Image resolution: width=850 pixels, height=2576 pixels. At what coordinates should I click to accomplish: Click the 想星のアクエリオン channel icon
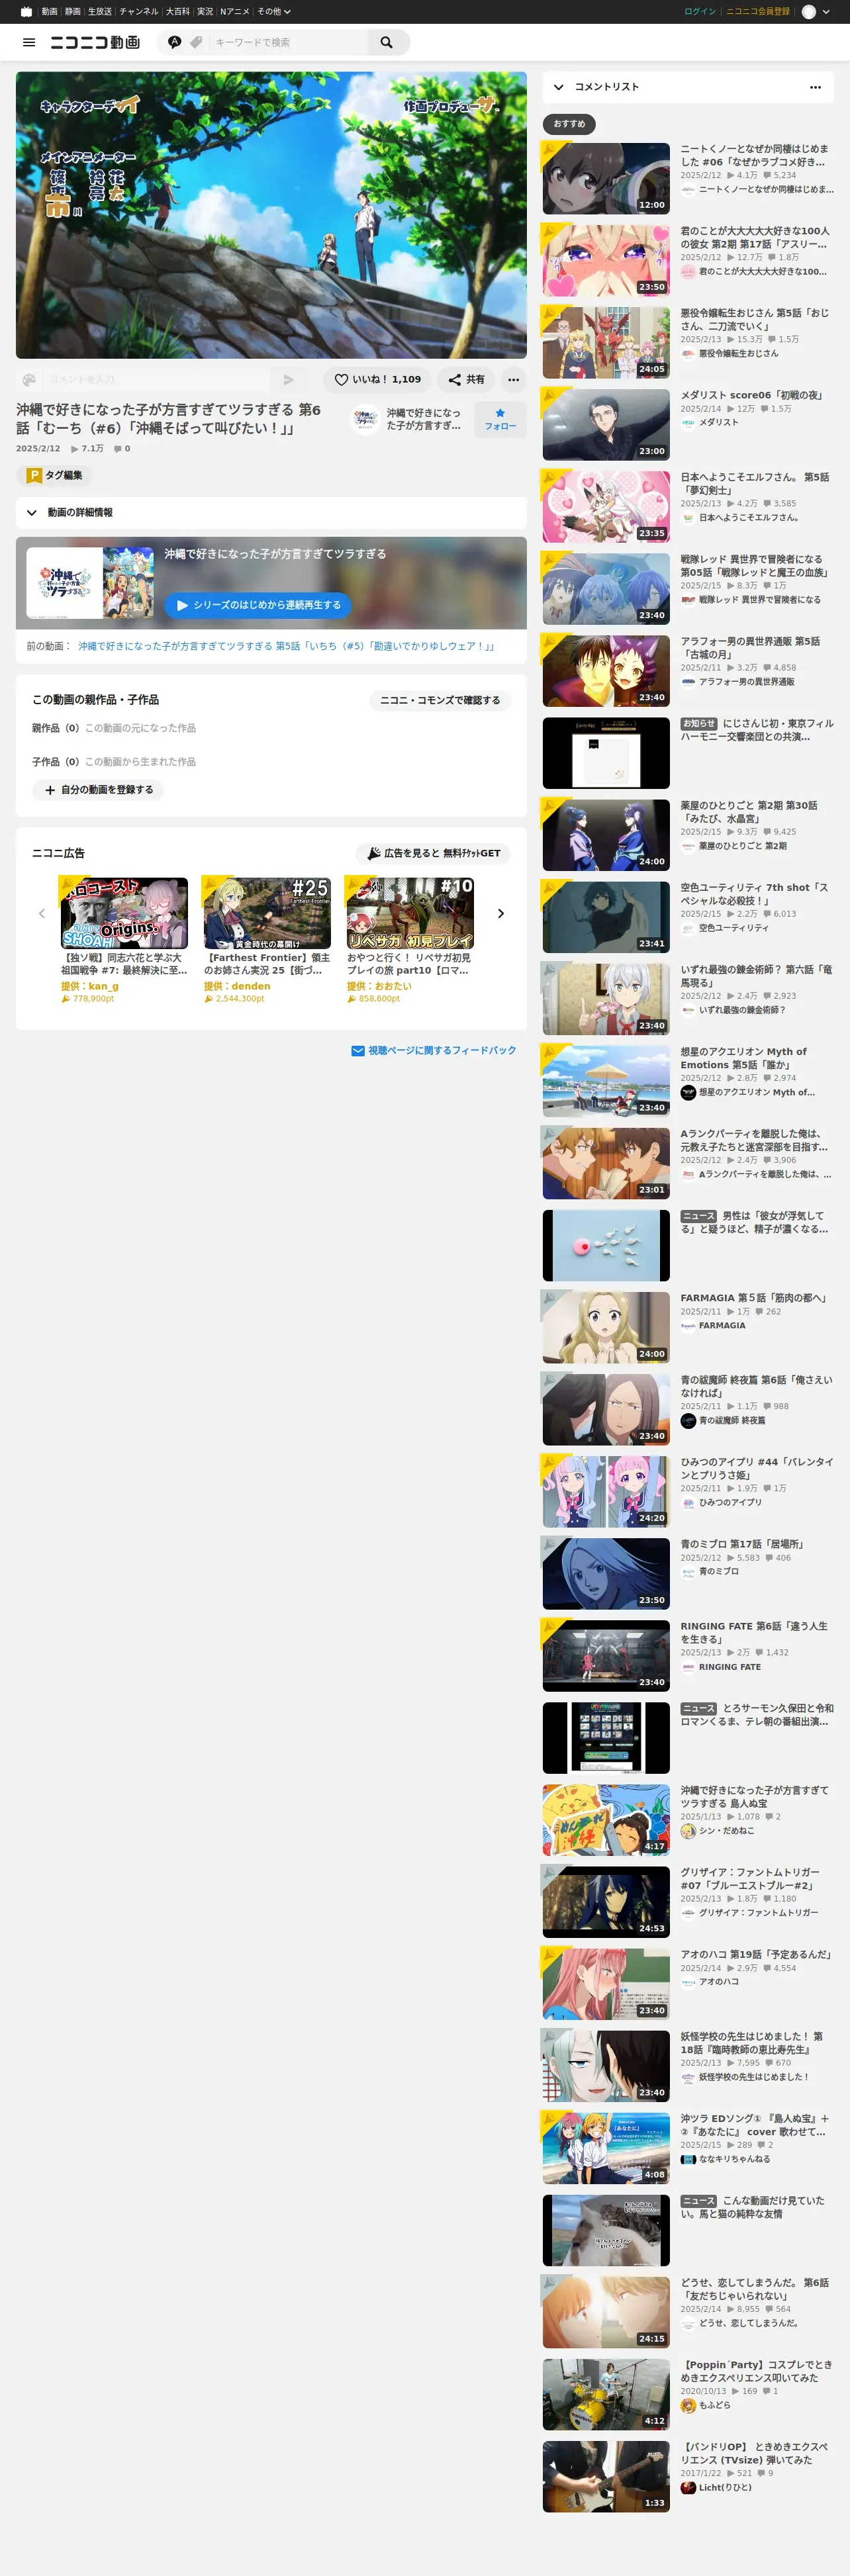(x=688, y=1092)
